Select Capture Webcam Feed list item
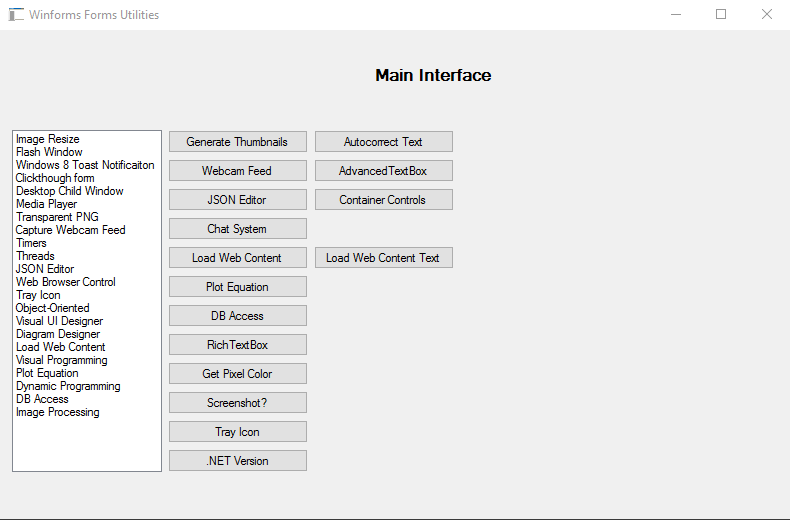Screen dimensions: 790x520 pyautogui.click(x=87, y=230)
